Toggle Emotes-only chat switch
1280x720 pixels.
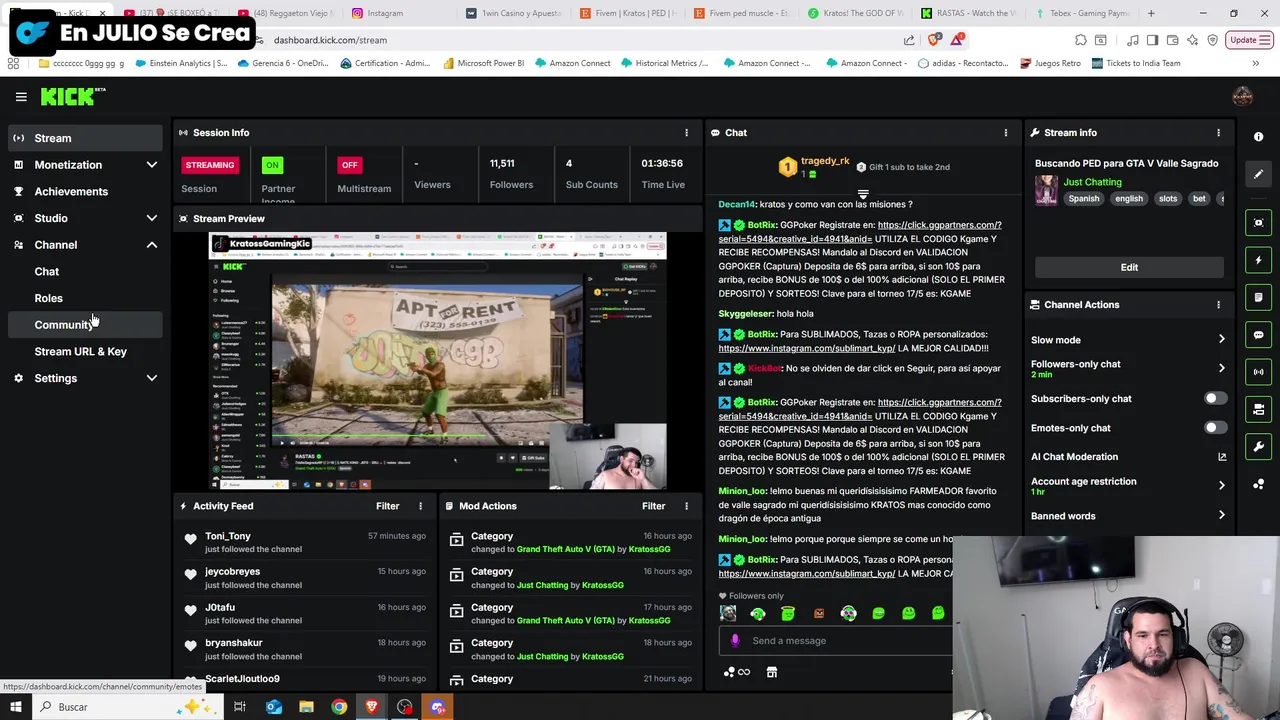coord(1215,428)
